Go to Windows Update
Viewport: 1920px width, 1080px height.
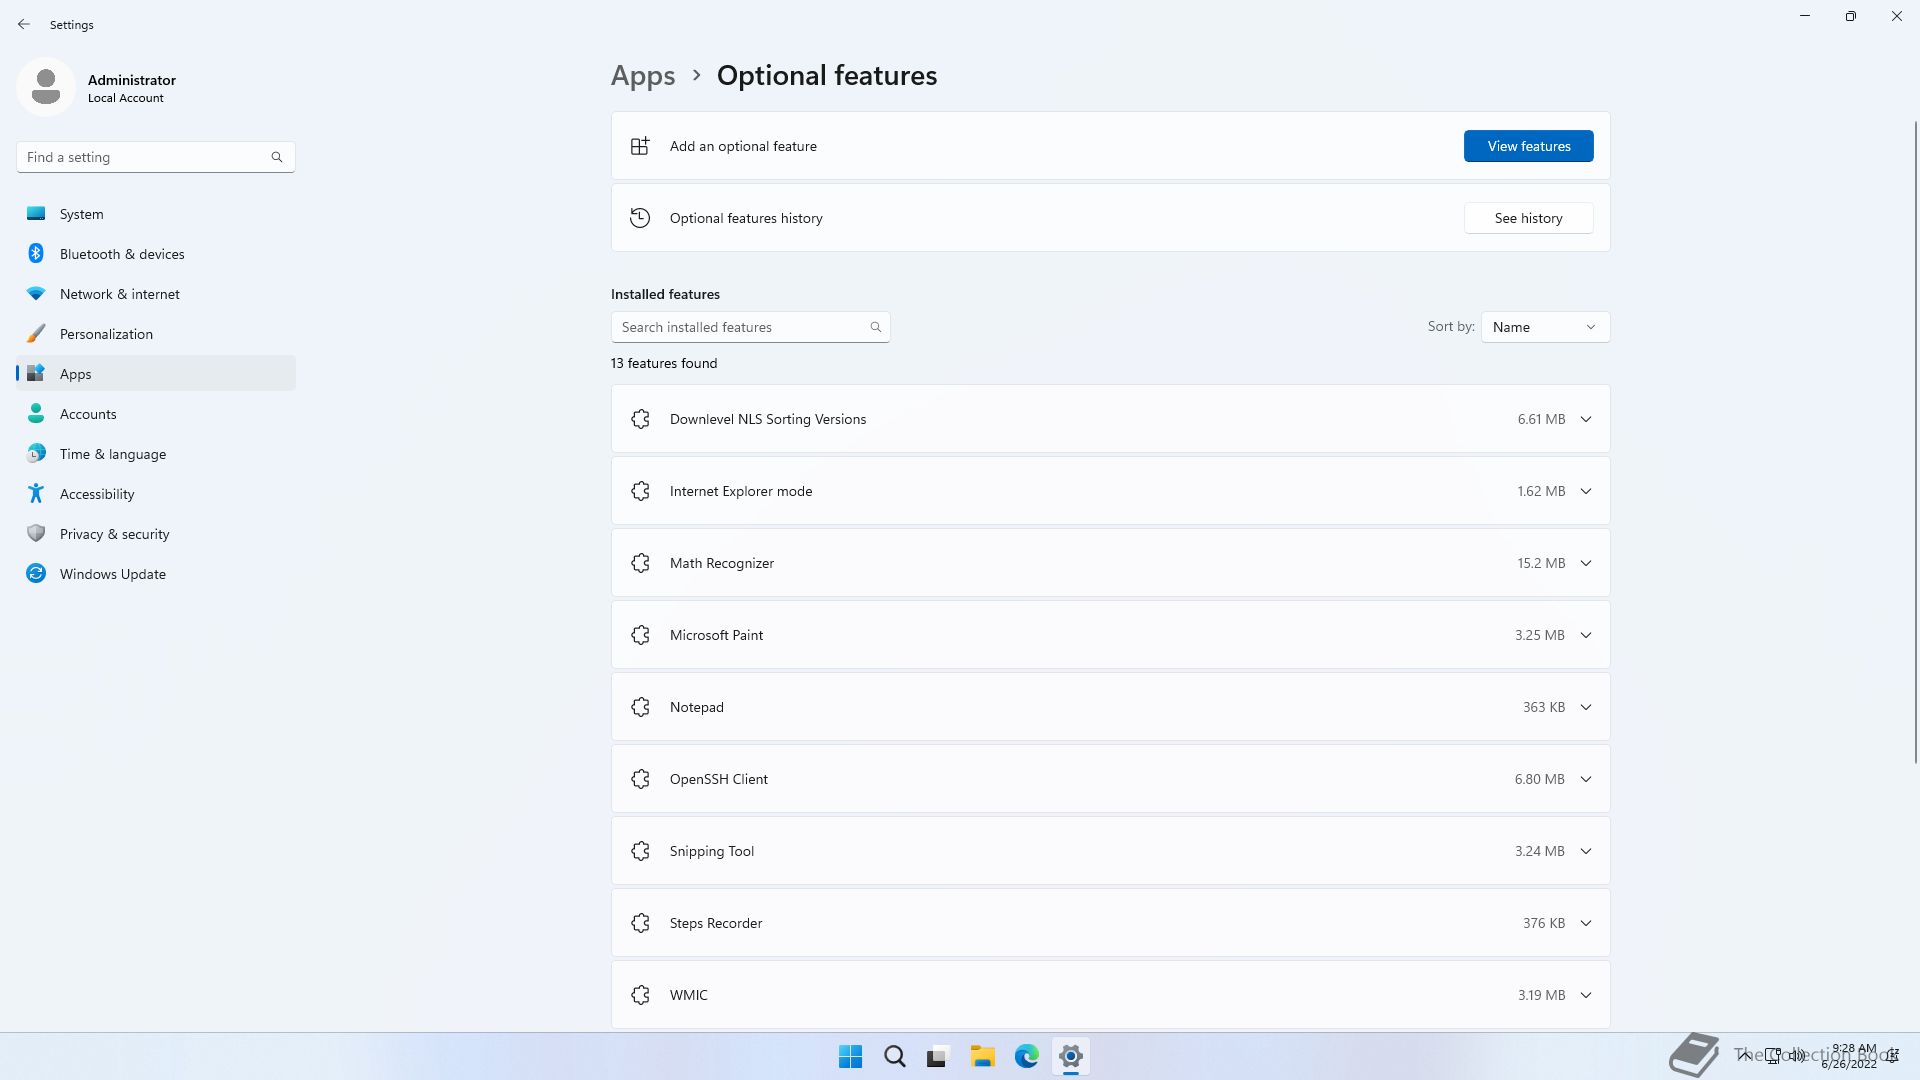point(156,574)
